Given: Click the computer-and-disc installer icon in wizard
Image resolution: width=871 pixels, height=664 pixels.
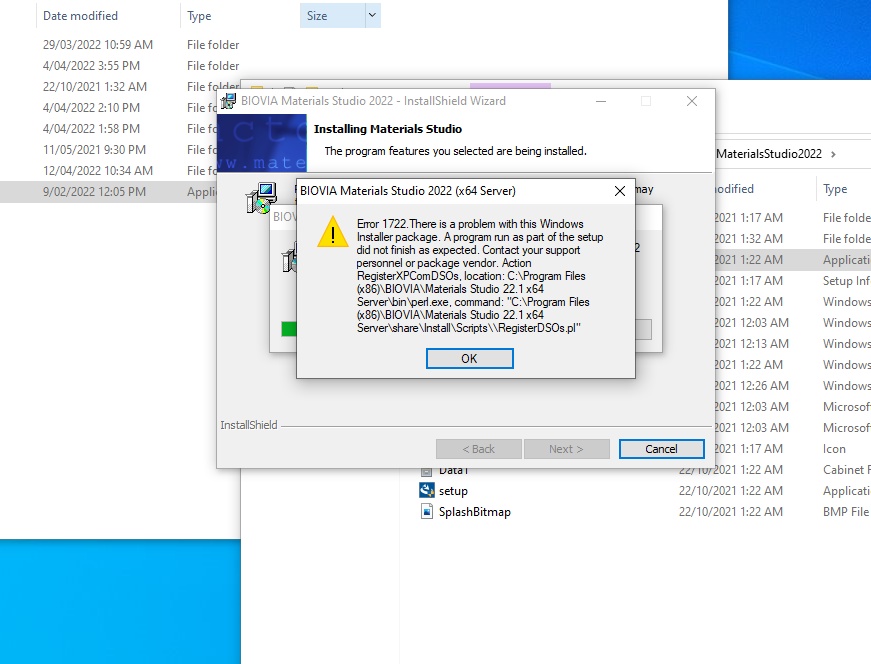Looking at the screenshot, I should pos(261,198).
